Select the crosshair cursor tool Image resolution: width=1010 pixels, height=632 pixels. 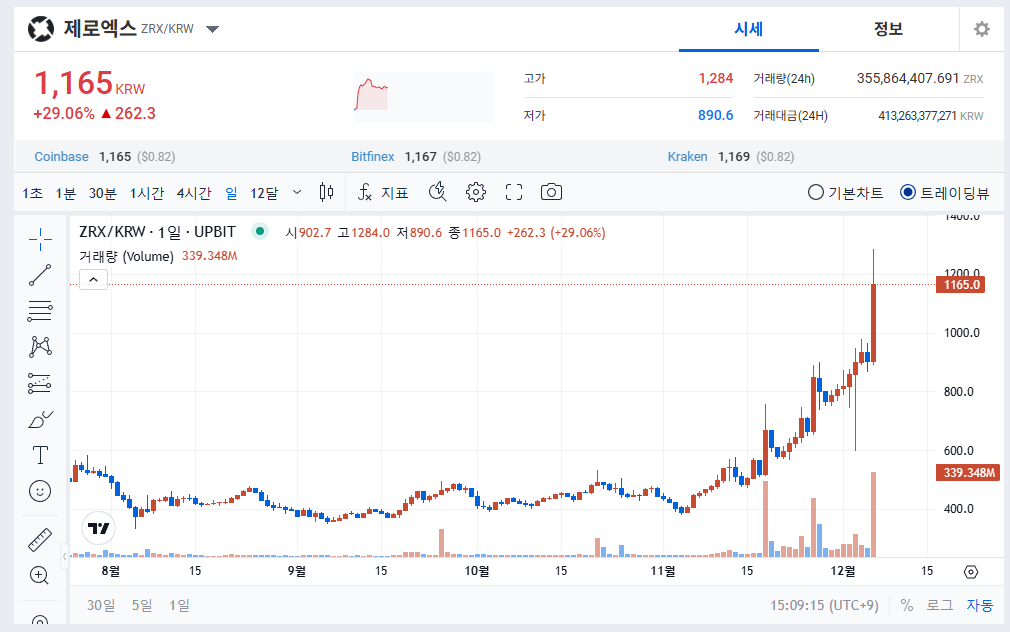click(40, 239)
